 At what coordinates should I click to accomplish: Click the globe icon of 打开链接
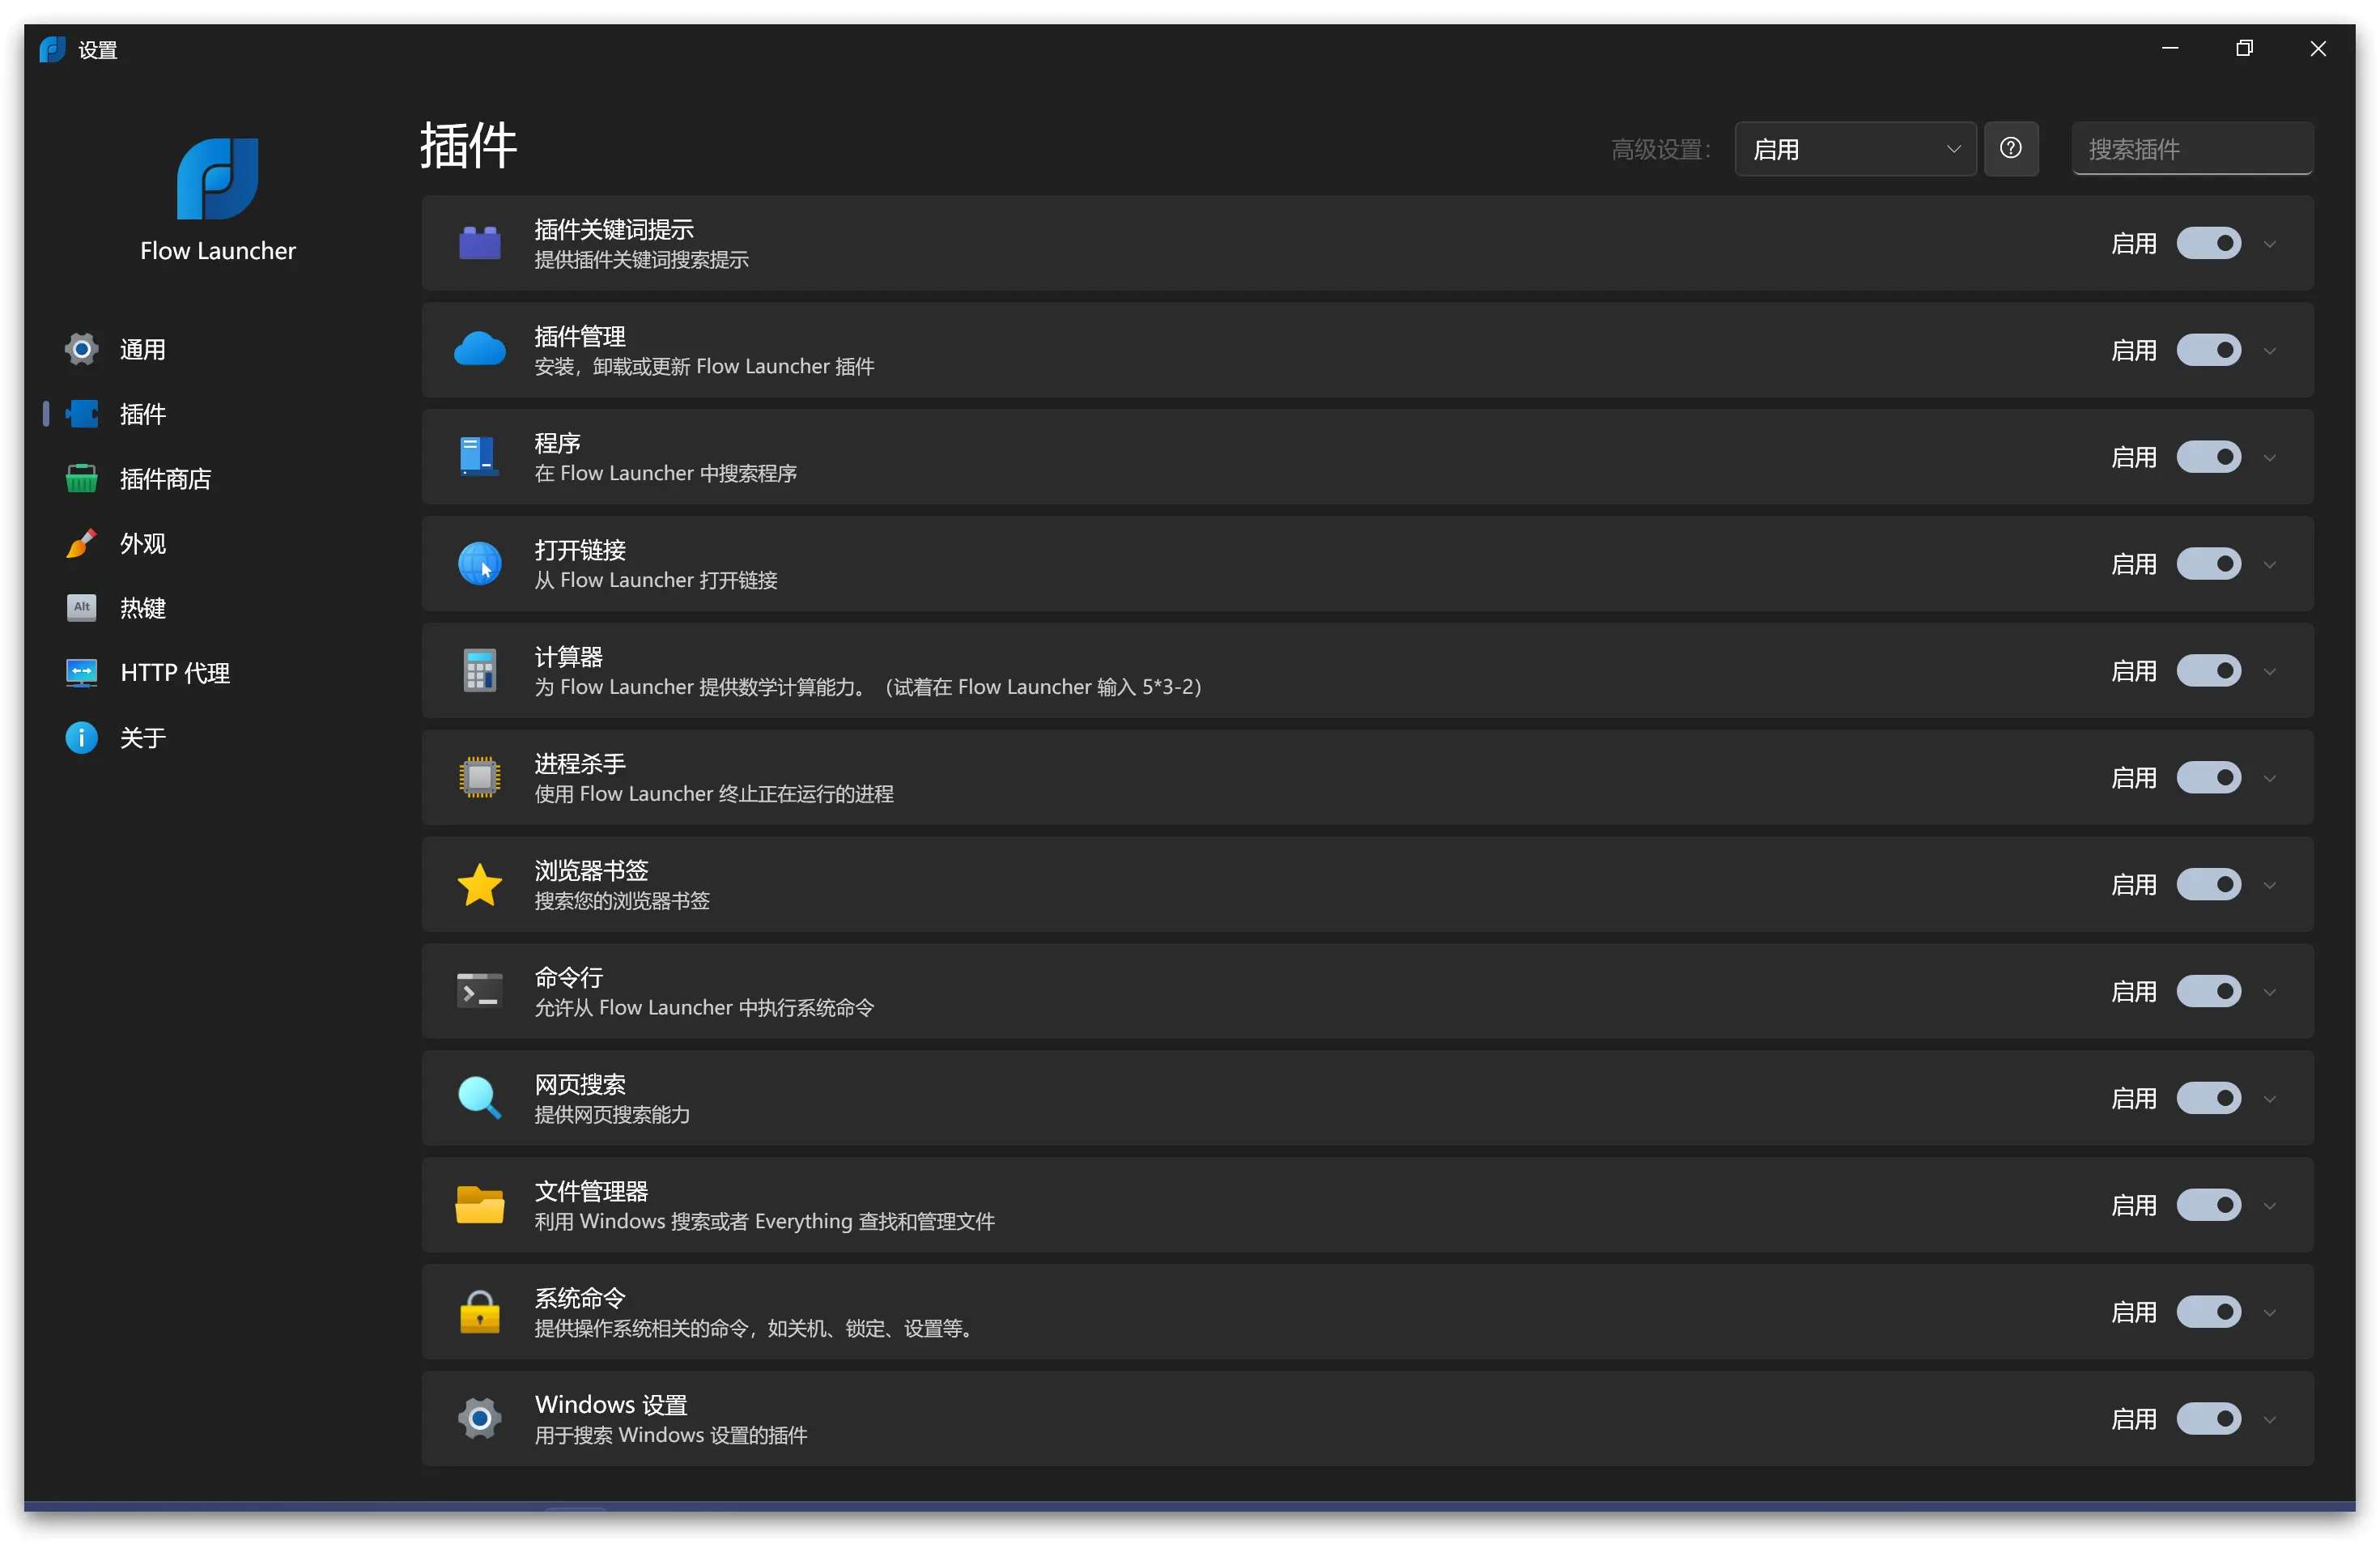(479, 563)
